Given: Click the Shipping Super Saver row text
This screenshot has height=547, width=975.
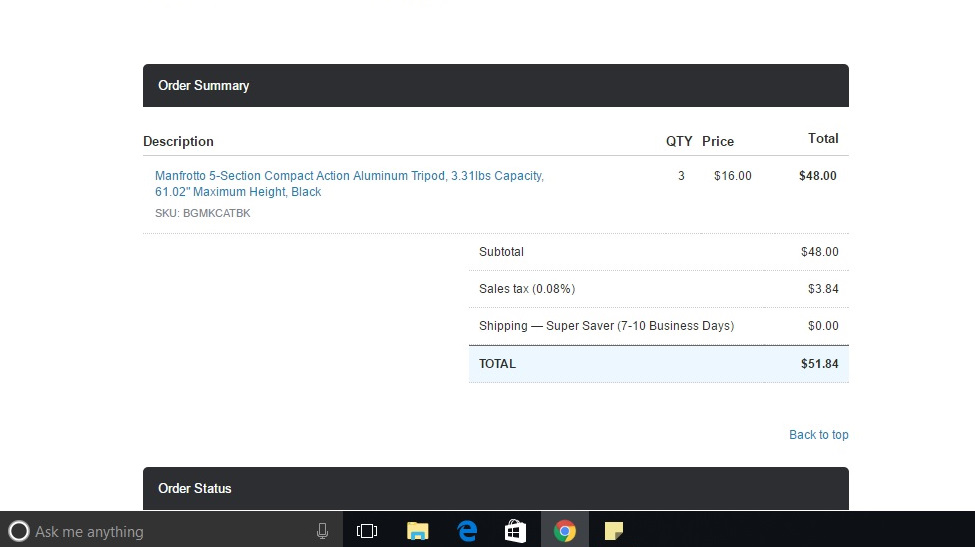Looking at the screenshot, I should click(606, 326).
